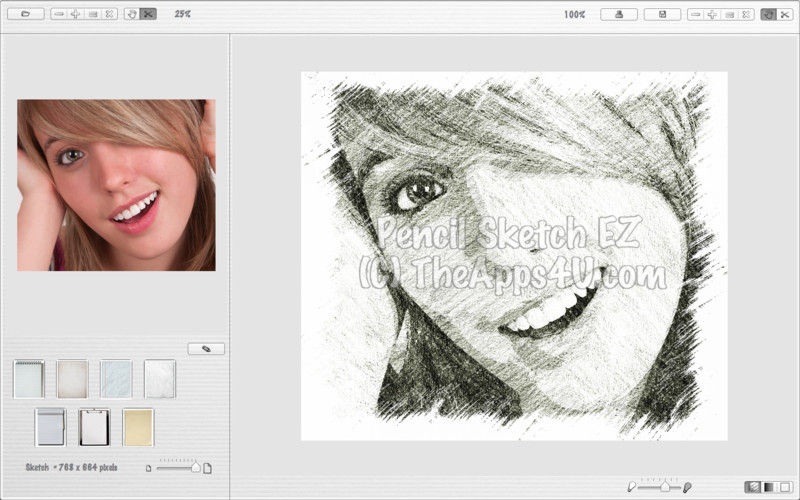Select the hand pan tool for source photo

[132, 14]
